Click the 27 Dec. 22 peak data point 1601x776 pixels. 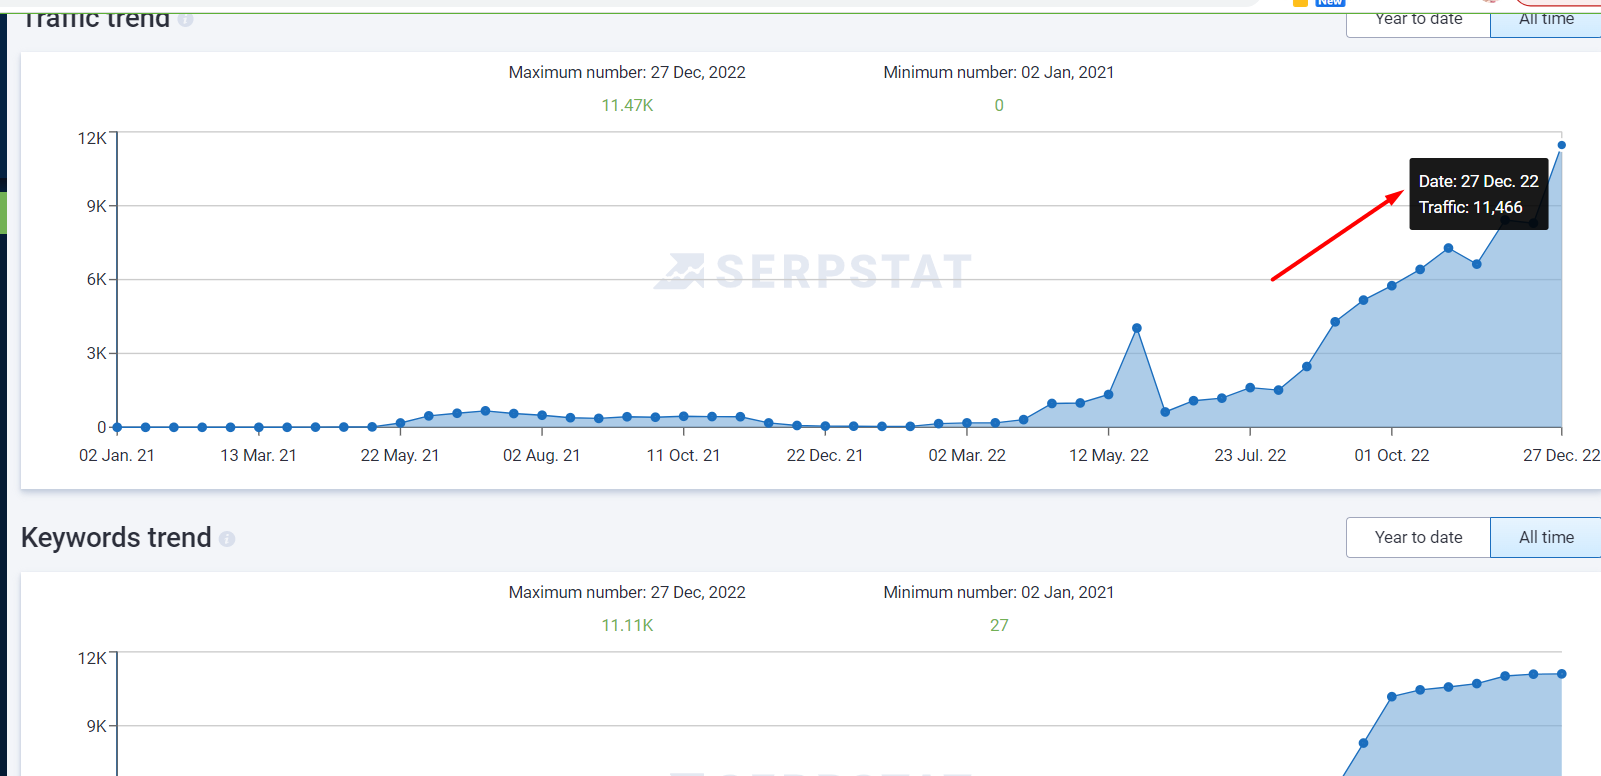coord(1561,145)
